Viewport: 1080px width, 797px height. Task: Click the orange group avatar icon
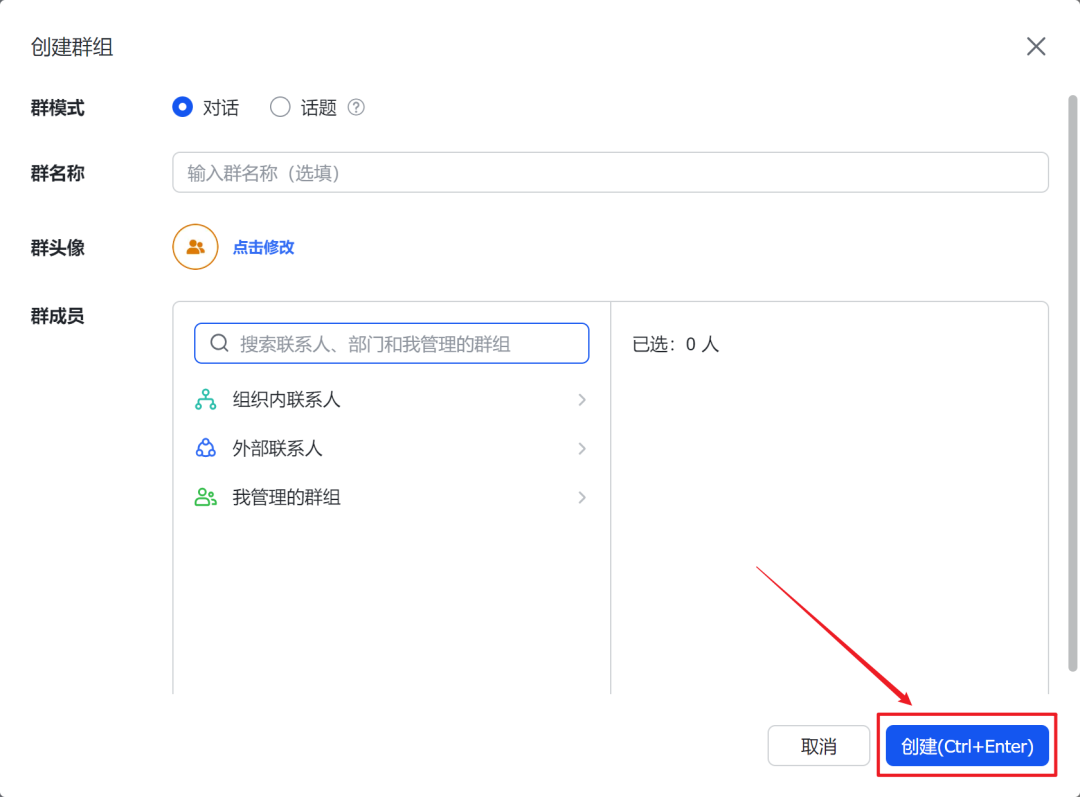point(195,247)
